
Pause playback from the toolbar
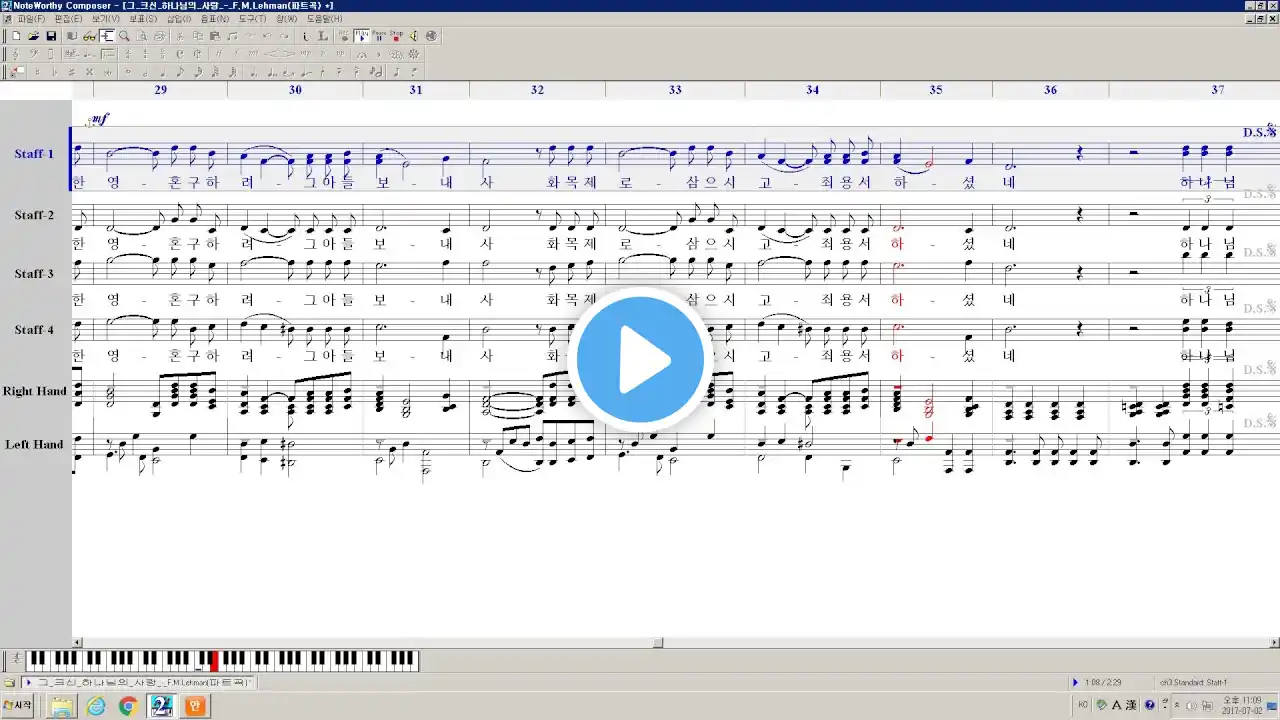click(x=379, y=36)
